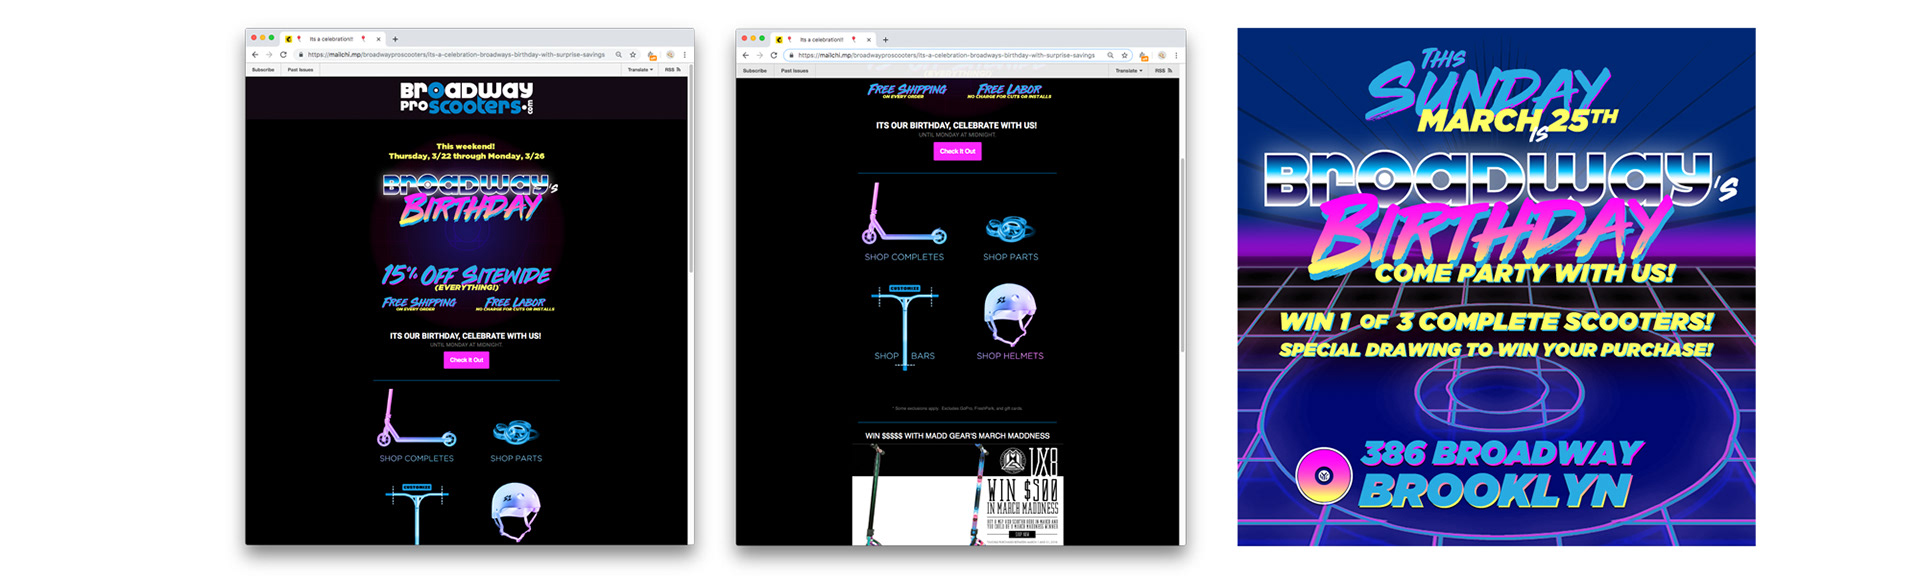Click Subscribe in the left browser window
The width and height of the screenshot is (1920, 576).
click(x=263, y=70)
